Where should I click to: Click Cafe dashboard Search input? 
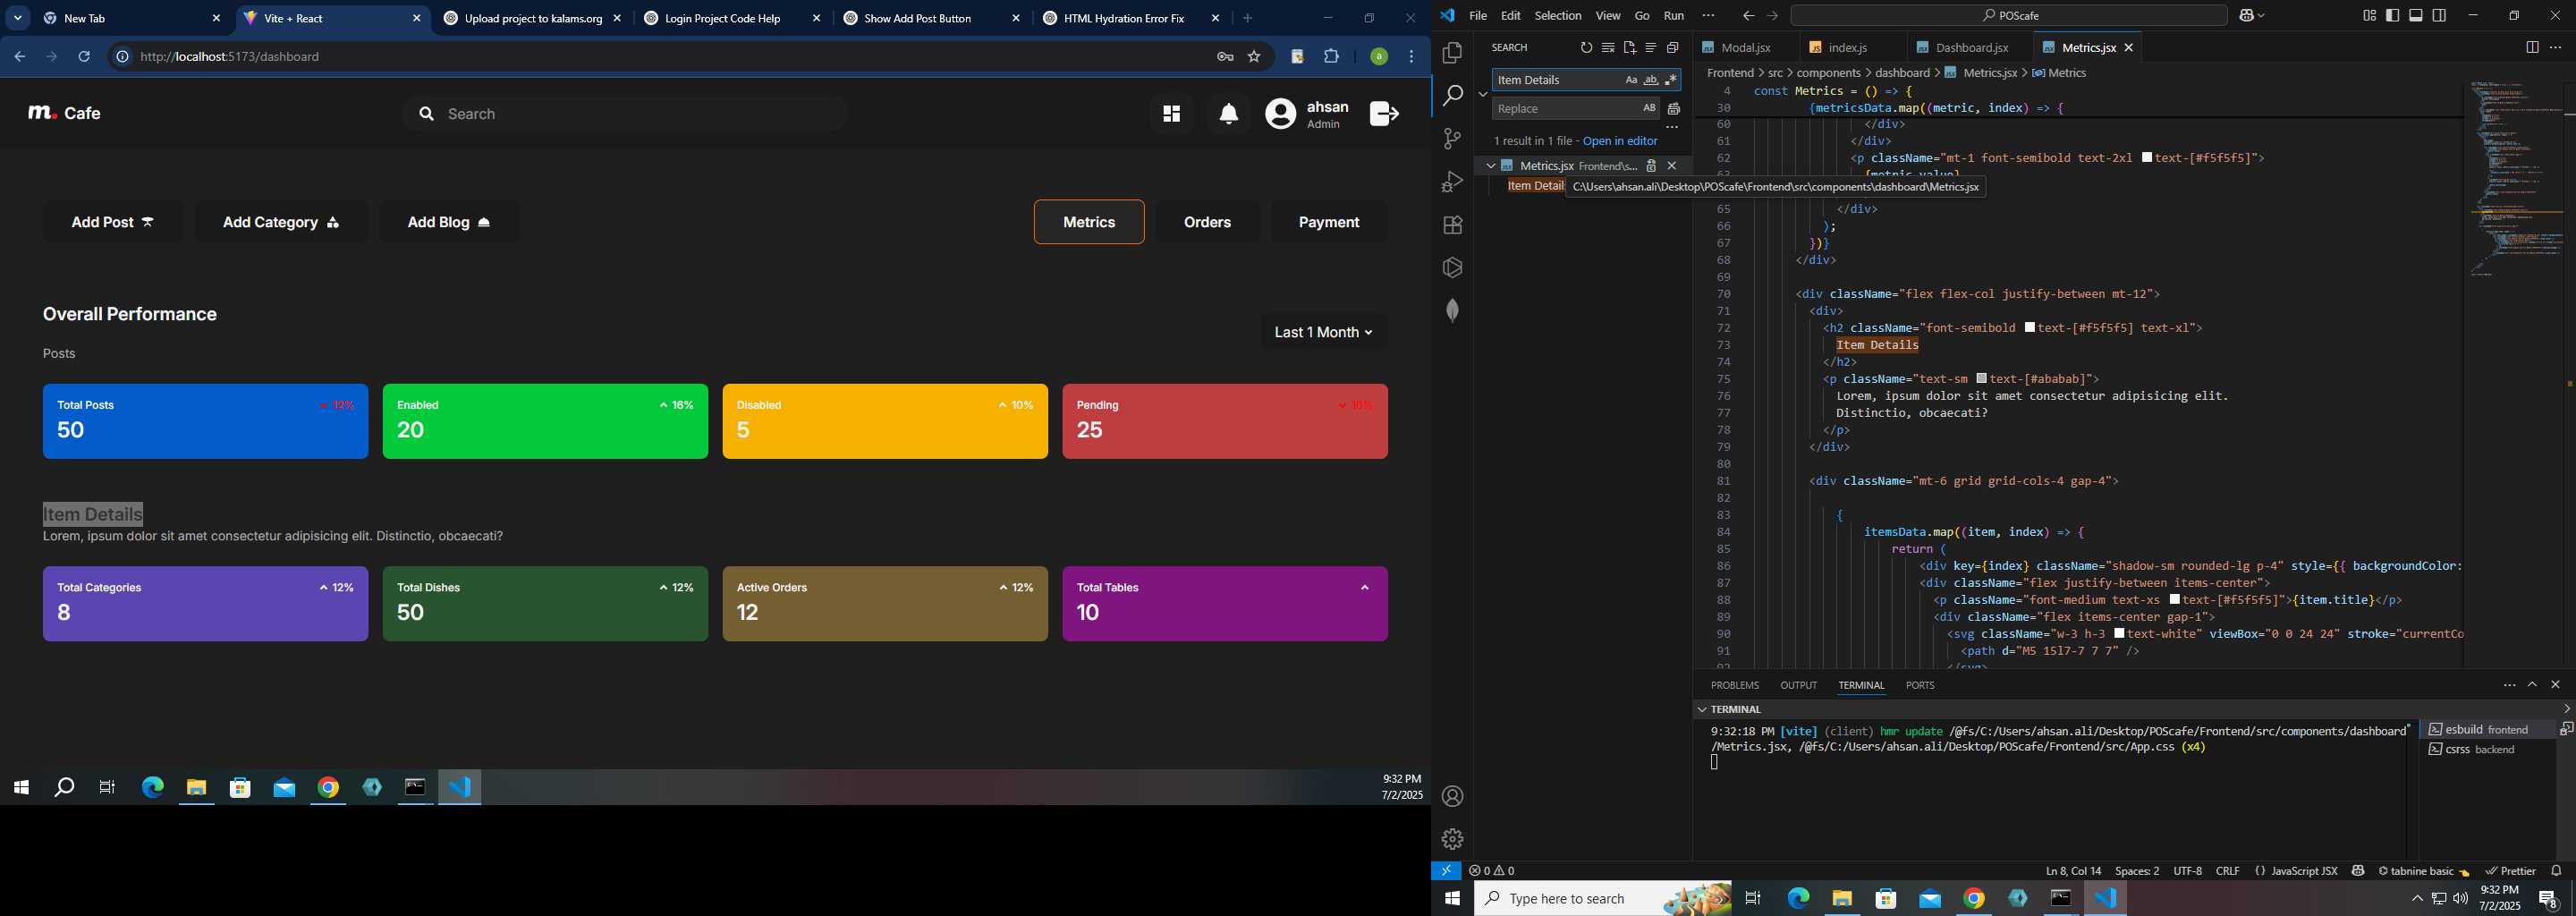(x=626, y=114)
